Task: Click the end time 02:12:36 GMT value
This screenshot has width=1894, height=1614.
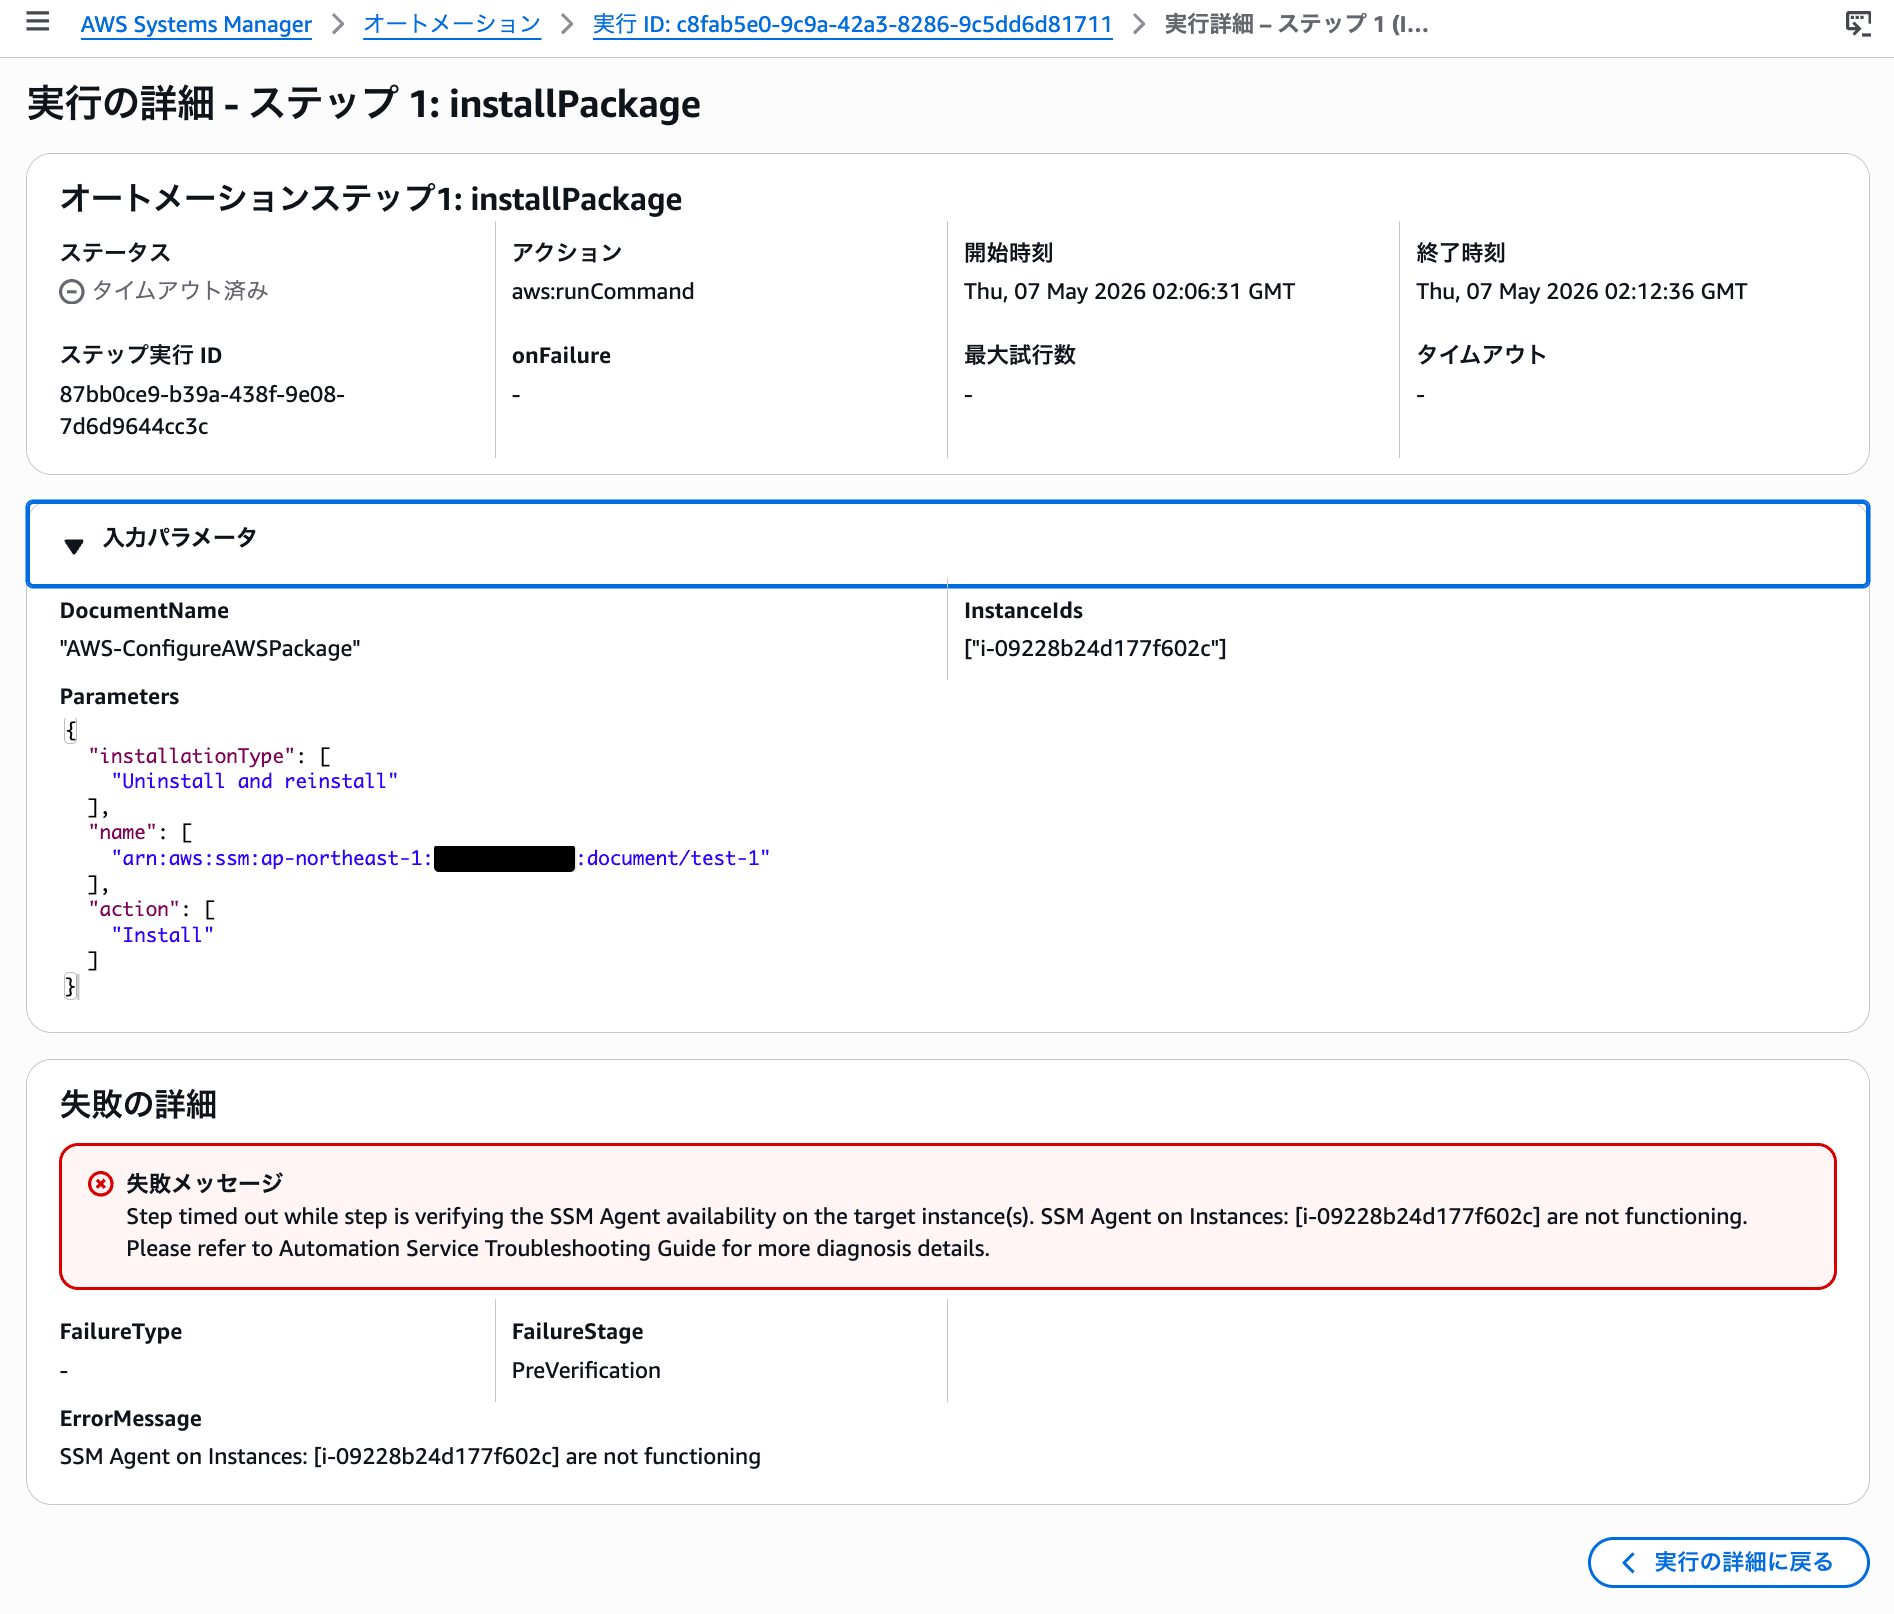Action: 1581,291
